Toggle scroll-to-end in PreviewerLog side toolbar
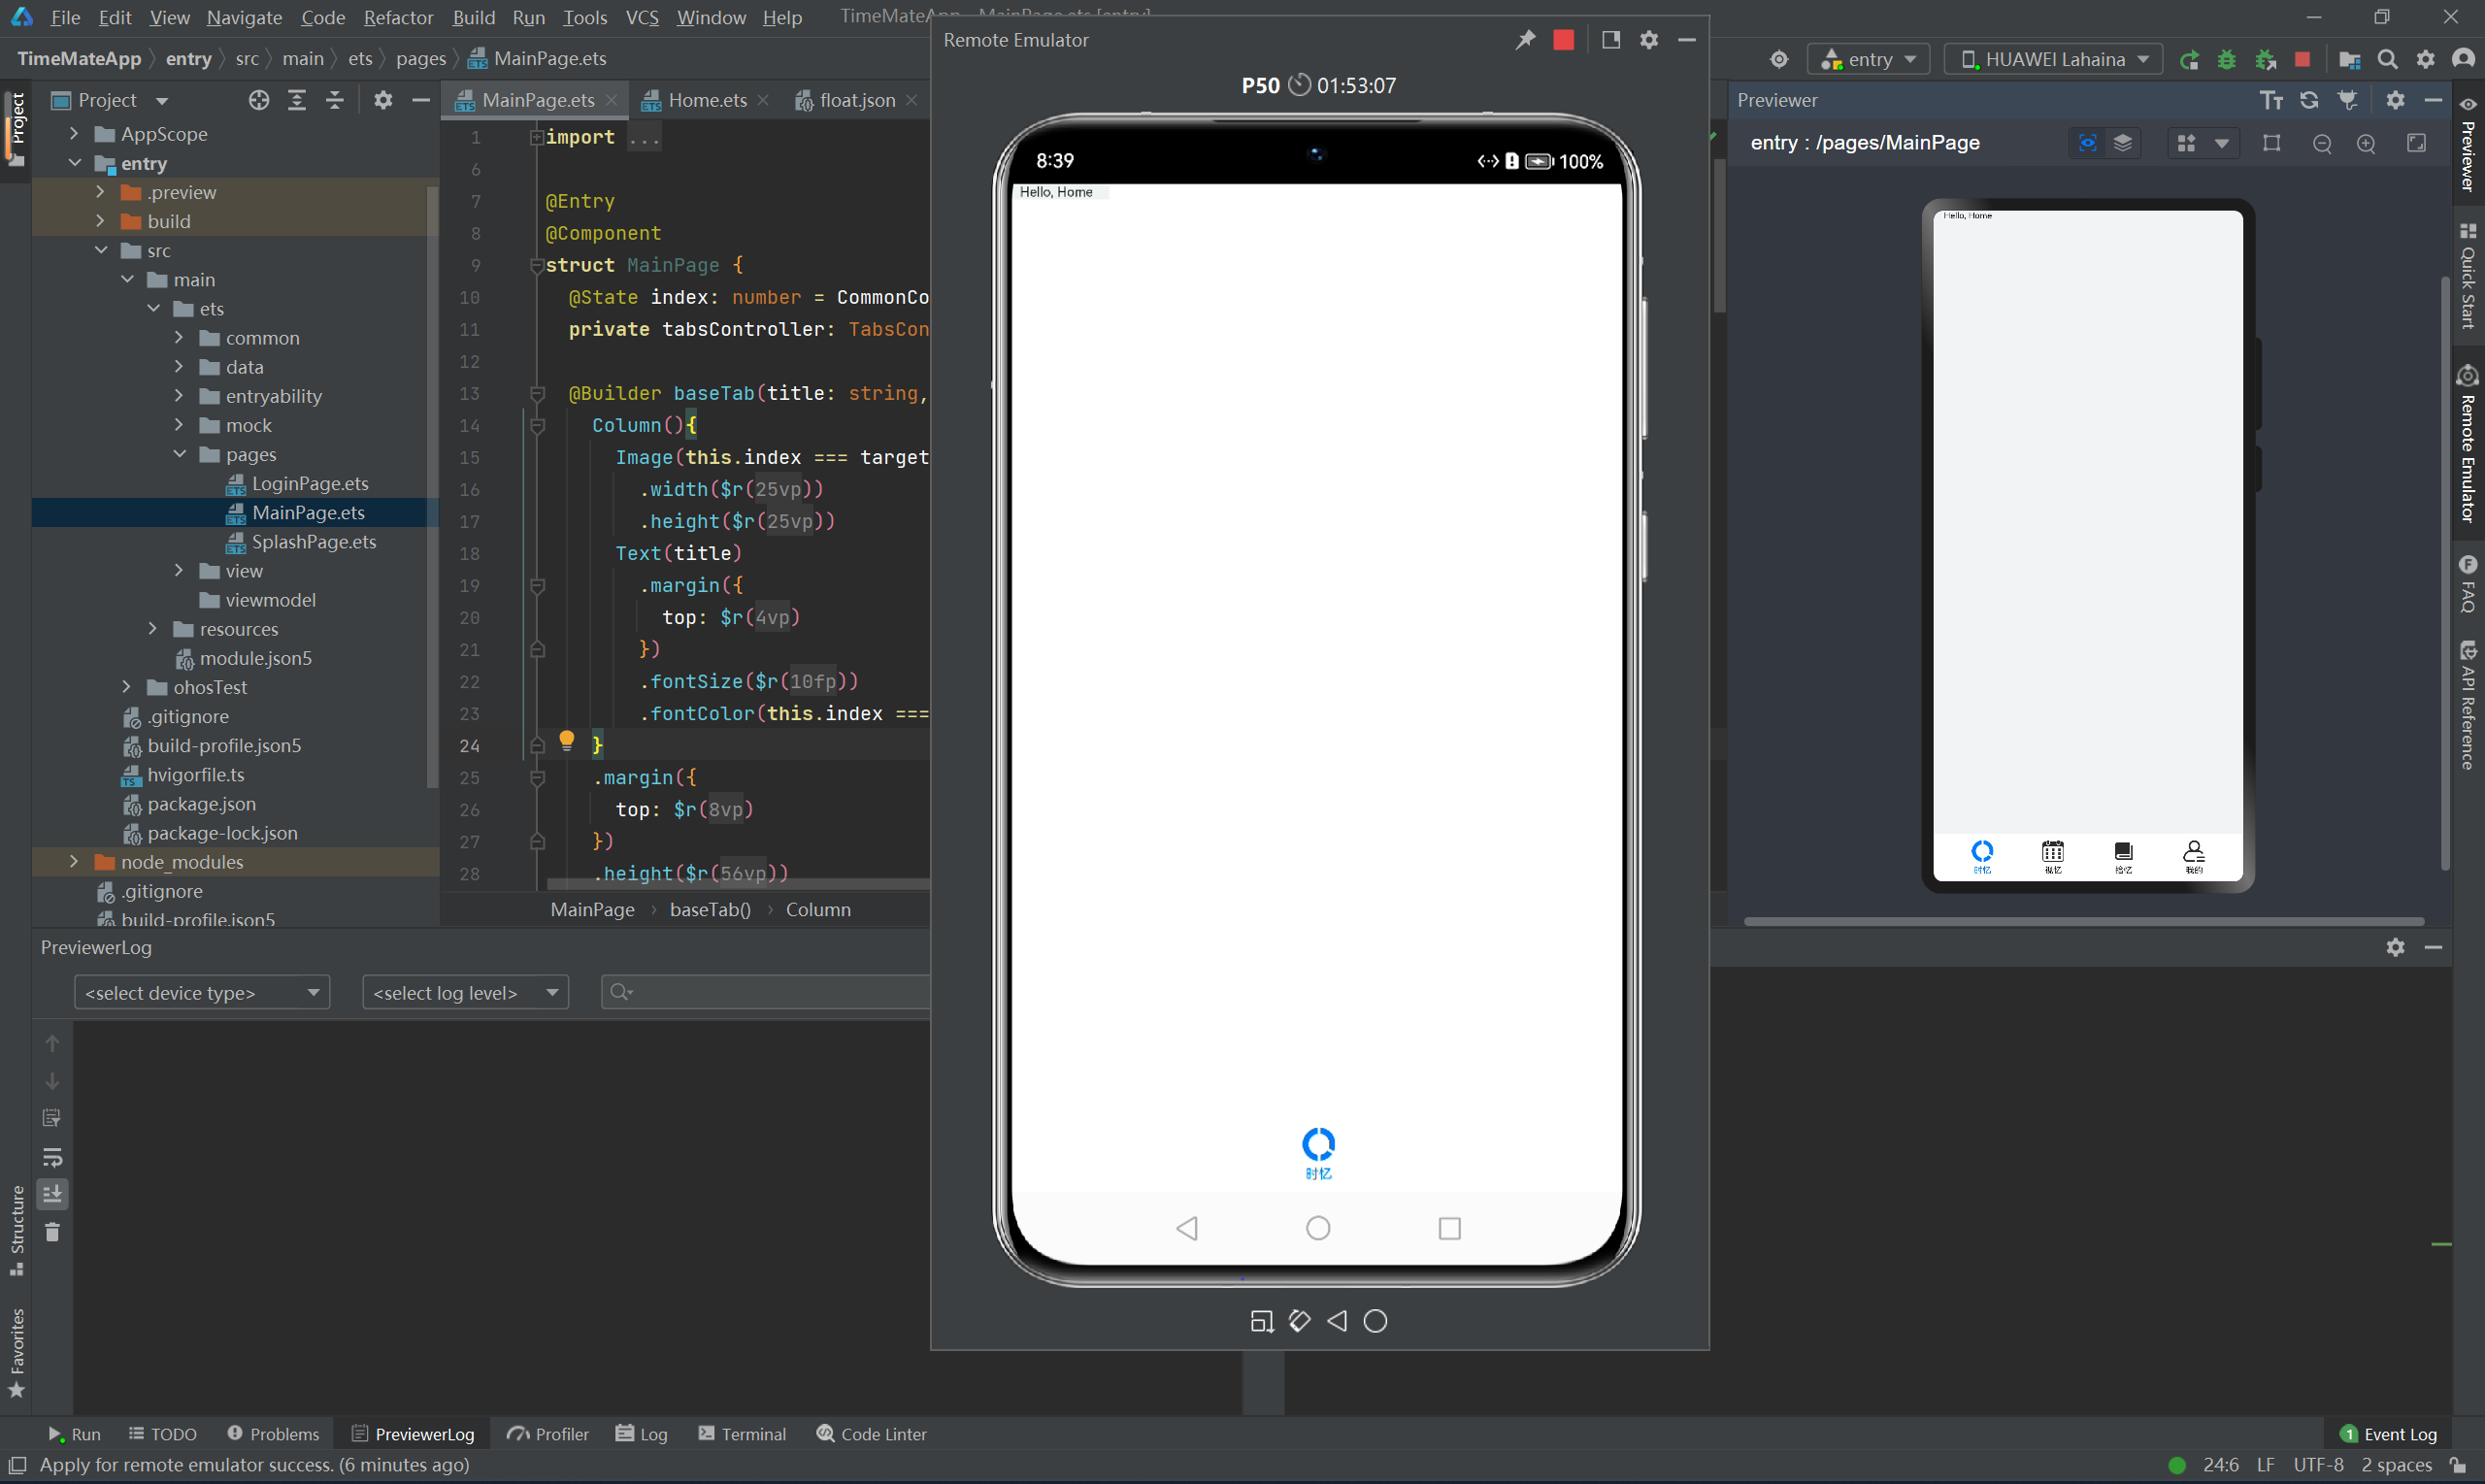Viewport: 2485px width, 1484px height. click(x=52, y=1194)
